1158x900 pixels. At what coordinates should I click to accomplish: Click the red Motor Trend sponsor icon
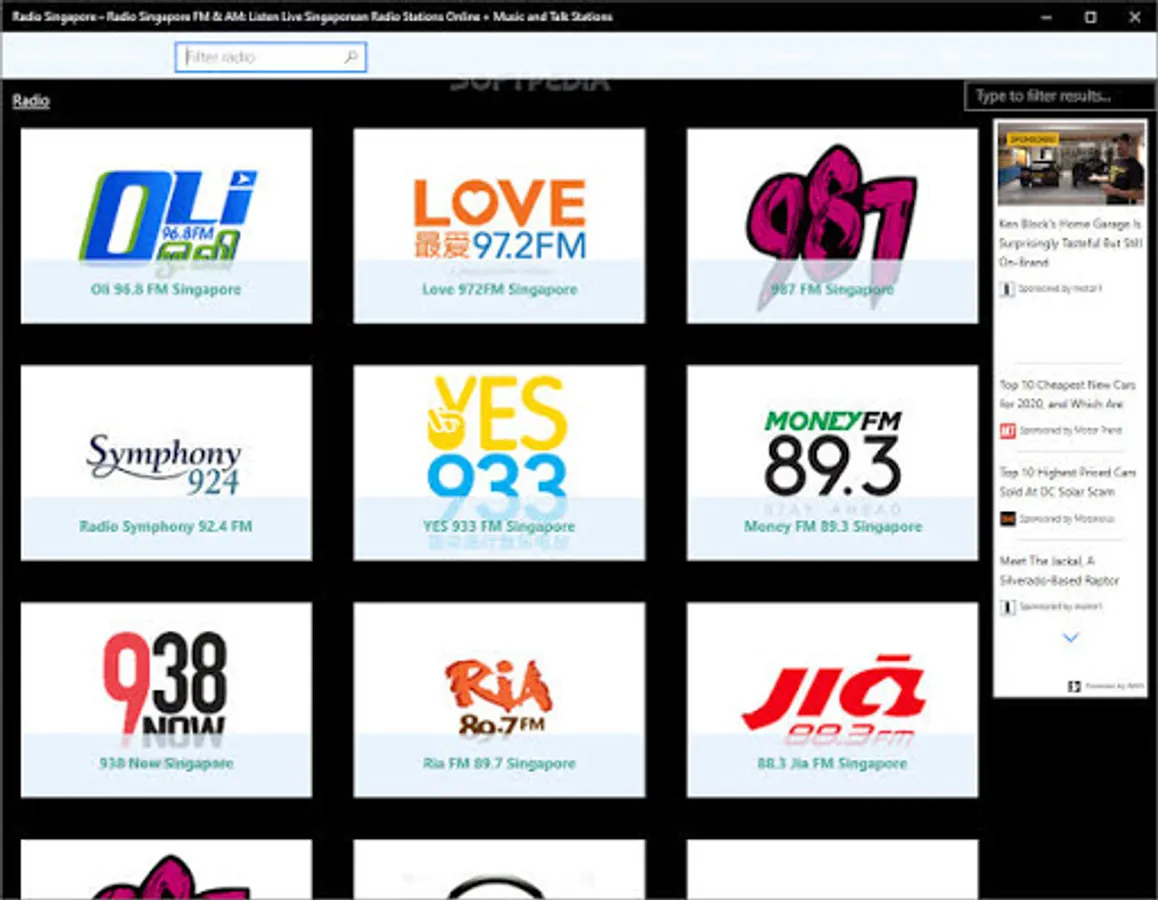pos(1007,430)
